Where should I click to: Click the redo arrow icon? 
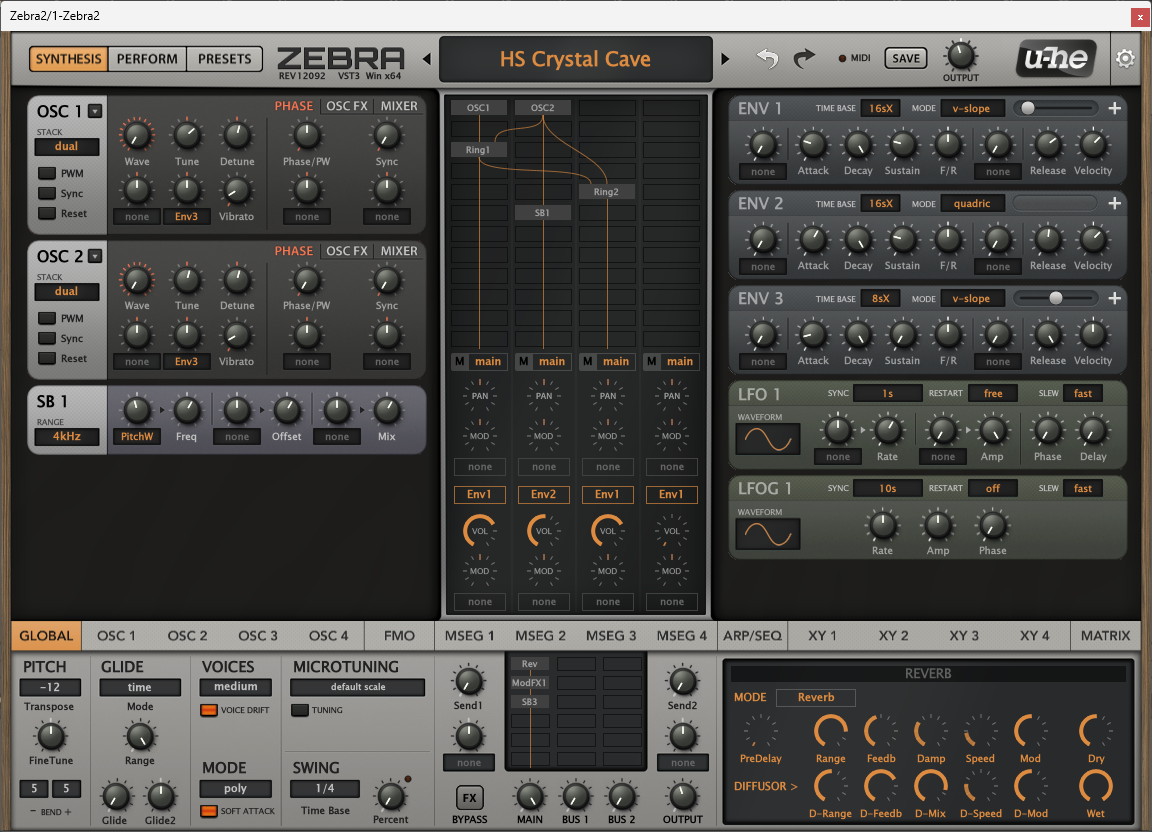pyautogui.click(x=804, y=59)
